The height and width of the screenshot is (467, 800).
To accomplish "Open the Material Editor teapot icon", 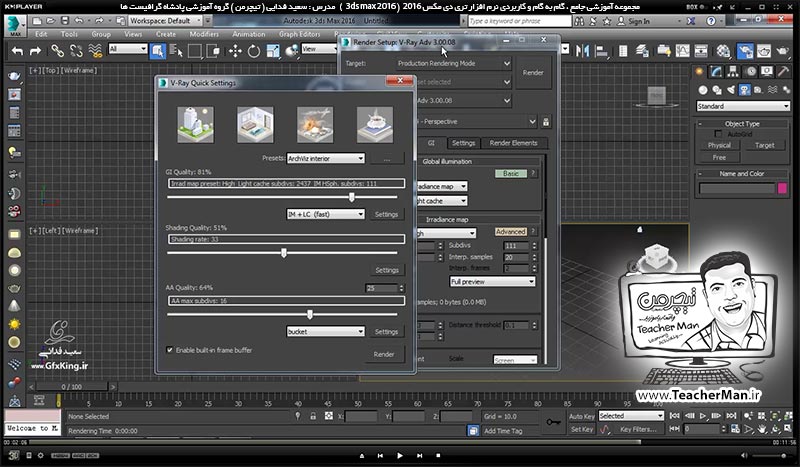I will tap(723, 51).
